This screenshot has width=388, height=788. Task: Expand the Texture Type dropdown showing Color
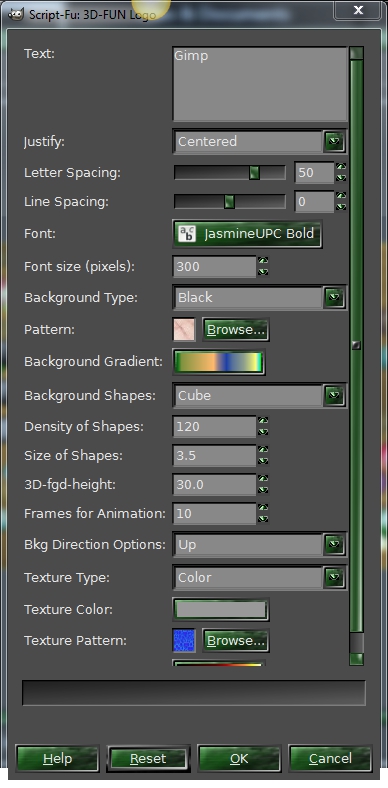(259, 577)
